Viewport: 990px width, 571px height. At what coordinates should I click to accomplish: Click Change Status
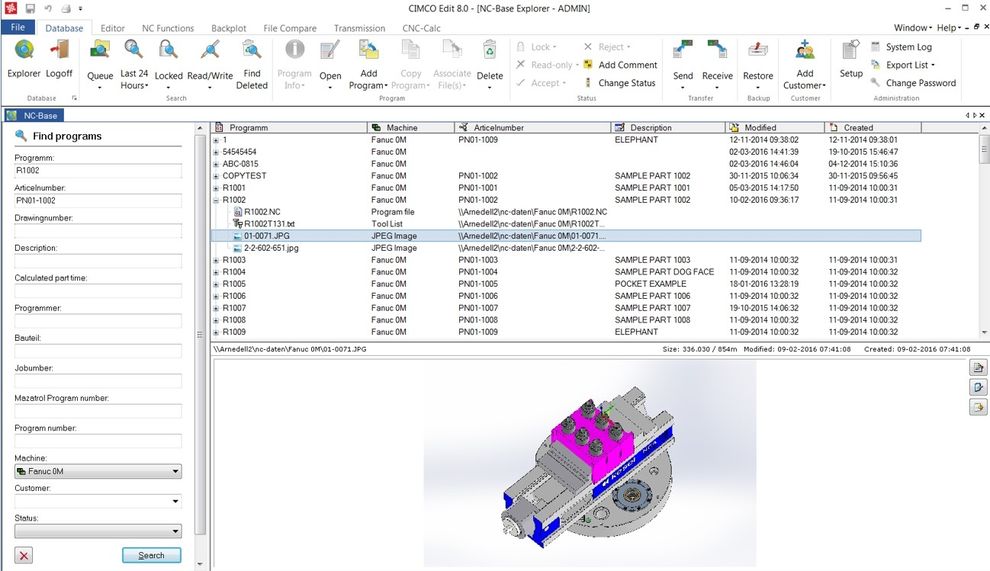[x=619, y=83]
